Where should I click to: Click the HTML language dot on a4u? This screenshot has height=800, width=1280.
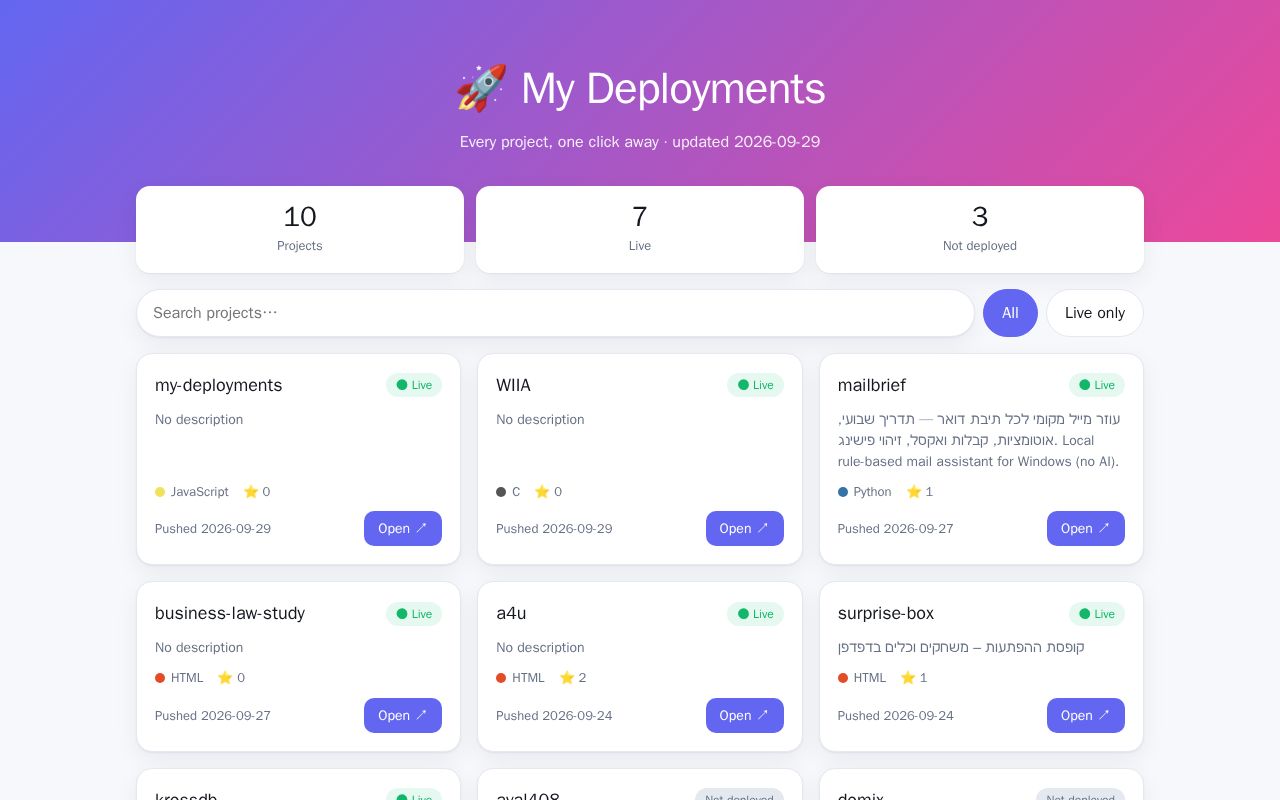click(x=501, y=678)
